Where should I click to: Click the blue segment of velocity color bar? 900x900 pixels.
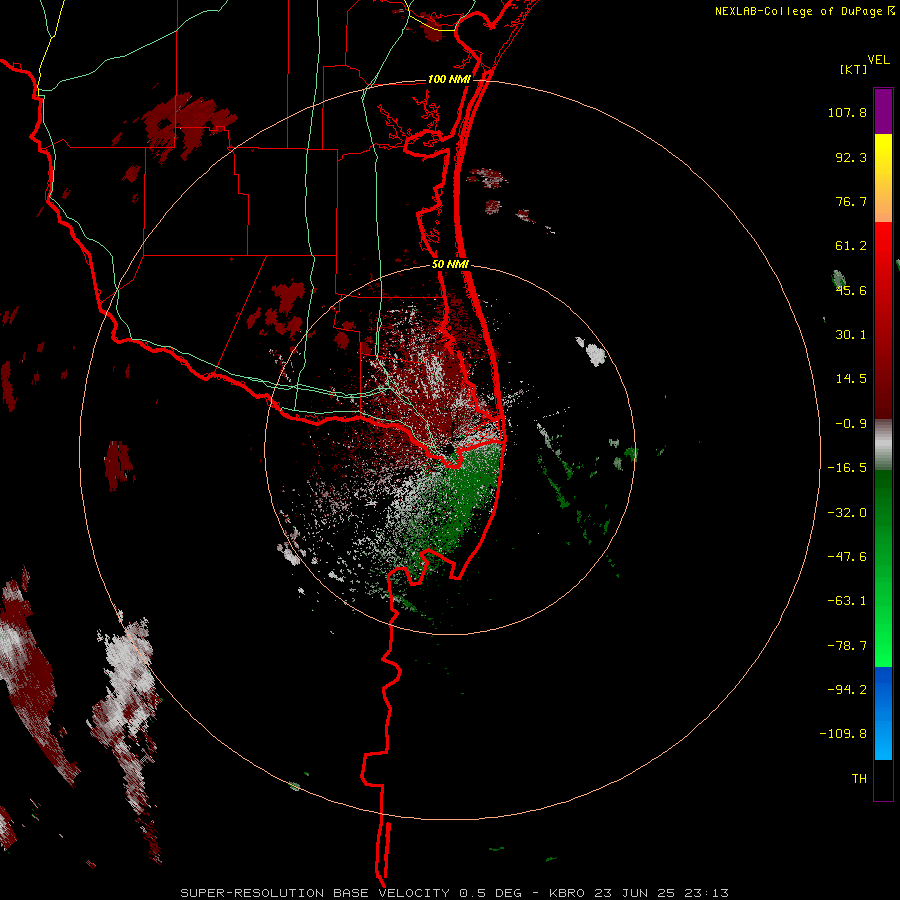pos(883,713)
